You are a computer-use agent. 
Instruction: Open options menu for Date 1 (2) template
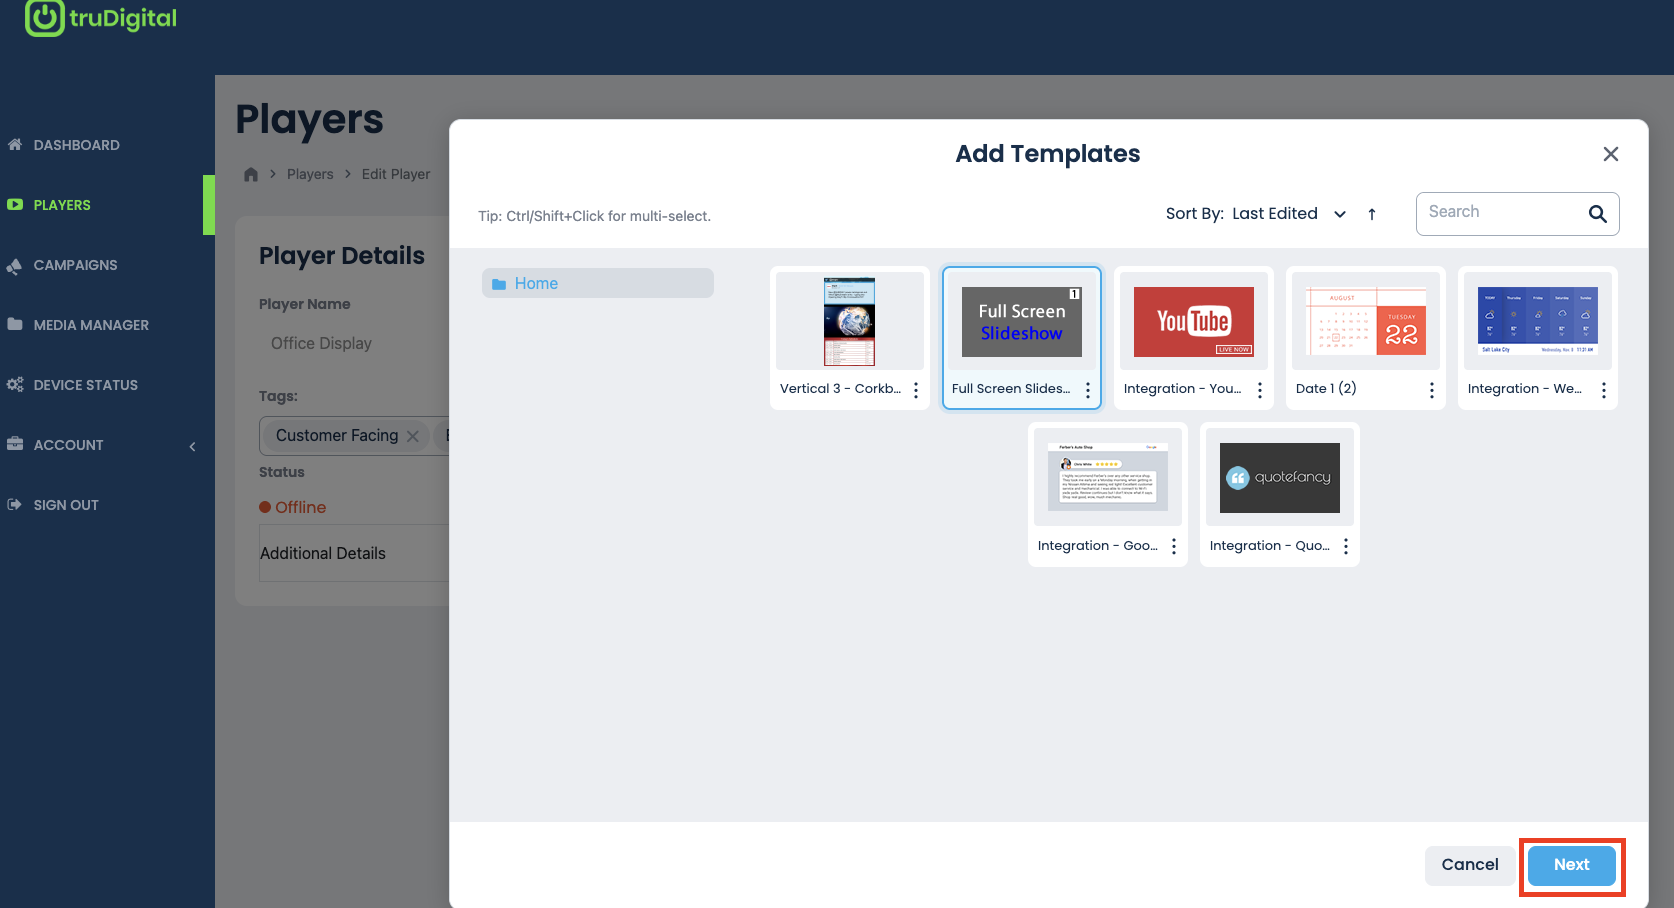coord(1432,390)
